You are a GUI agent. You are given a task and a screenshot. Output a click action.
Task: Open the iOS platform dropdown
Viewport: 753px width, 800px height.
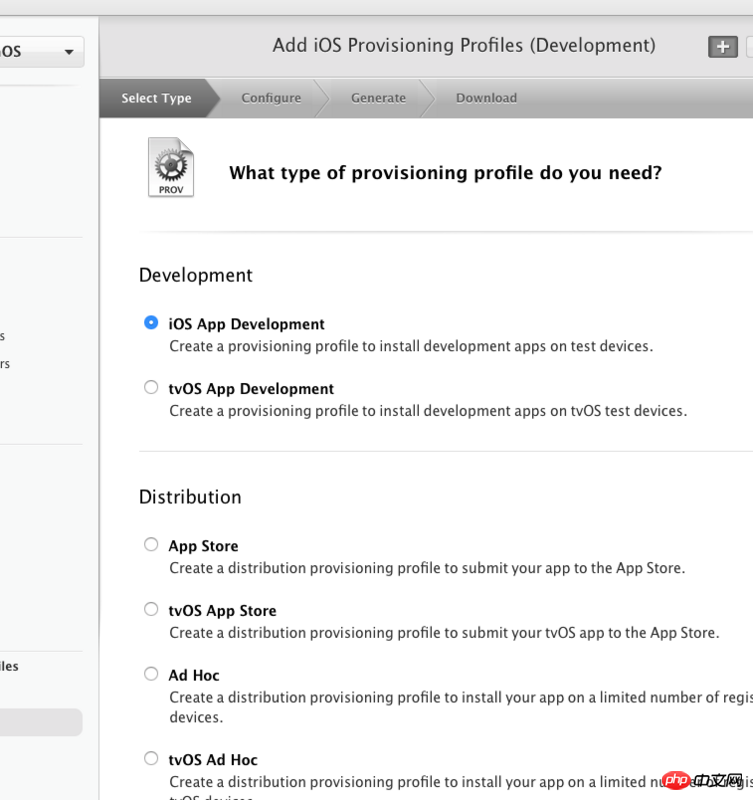tap(40, 52)
